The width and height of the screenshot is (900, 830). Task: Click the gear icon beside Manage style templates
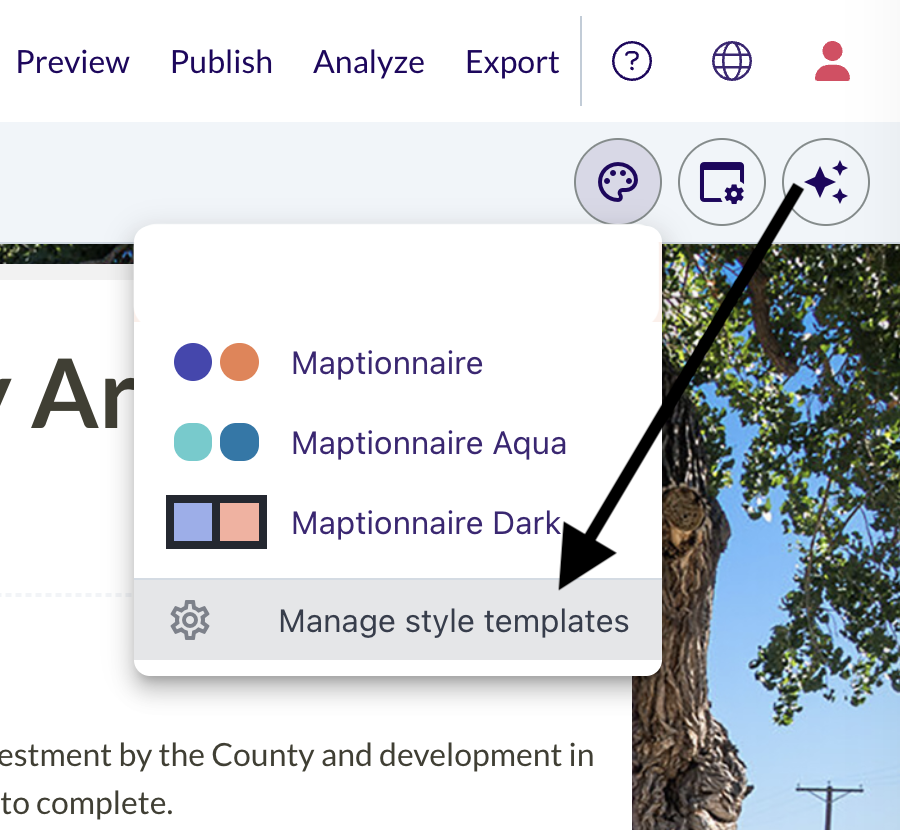coord(190,620)
